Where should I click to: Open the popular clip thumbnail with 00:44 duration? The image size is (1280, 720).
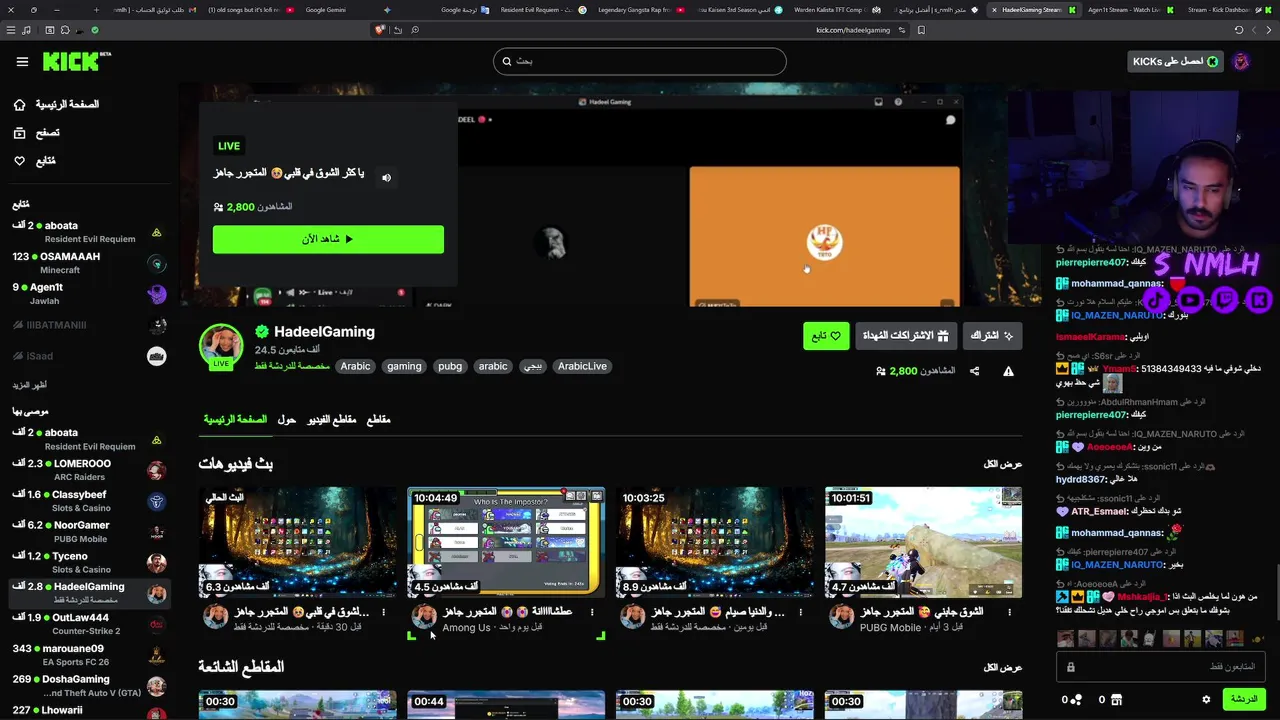tap(506, 704)
